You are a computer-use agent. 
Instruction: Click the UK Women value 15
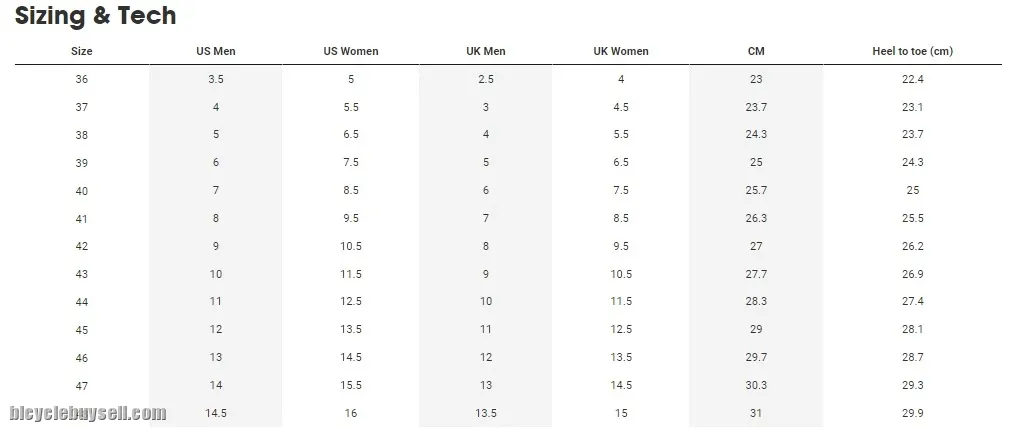click(x=621, y=413)
